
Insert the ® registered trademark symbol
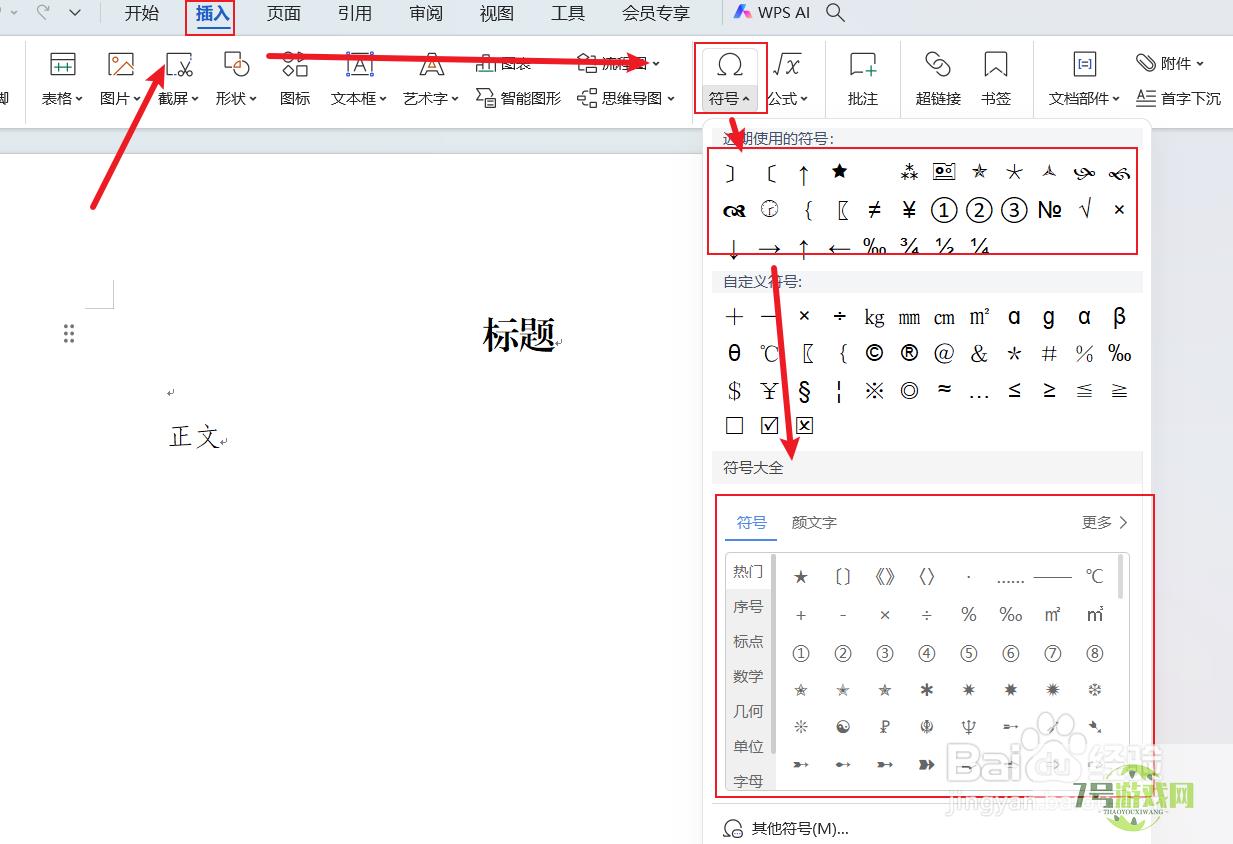tap(909, 353)
